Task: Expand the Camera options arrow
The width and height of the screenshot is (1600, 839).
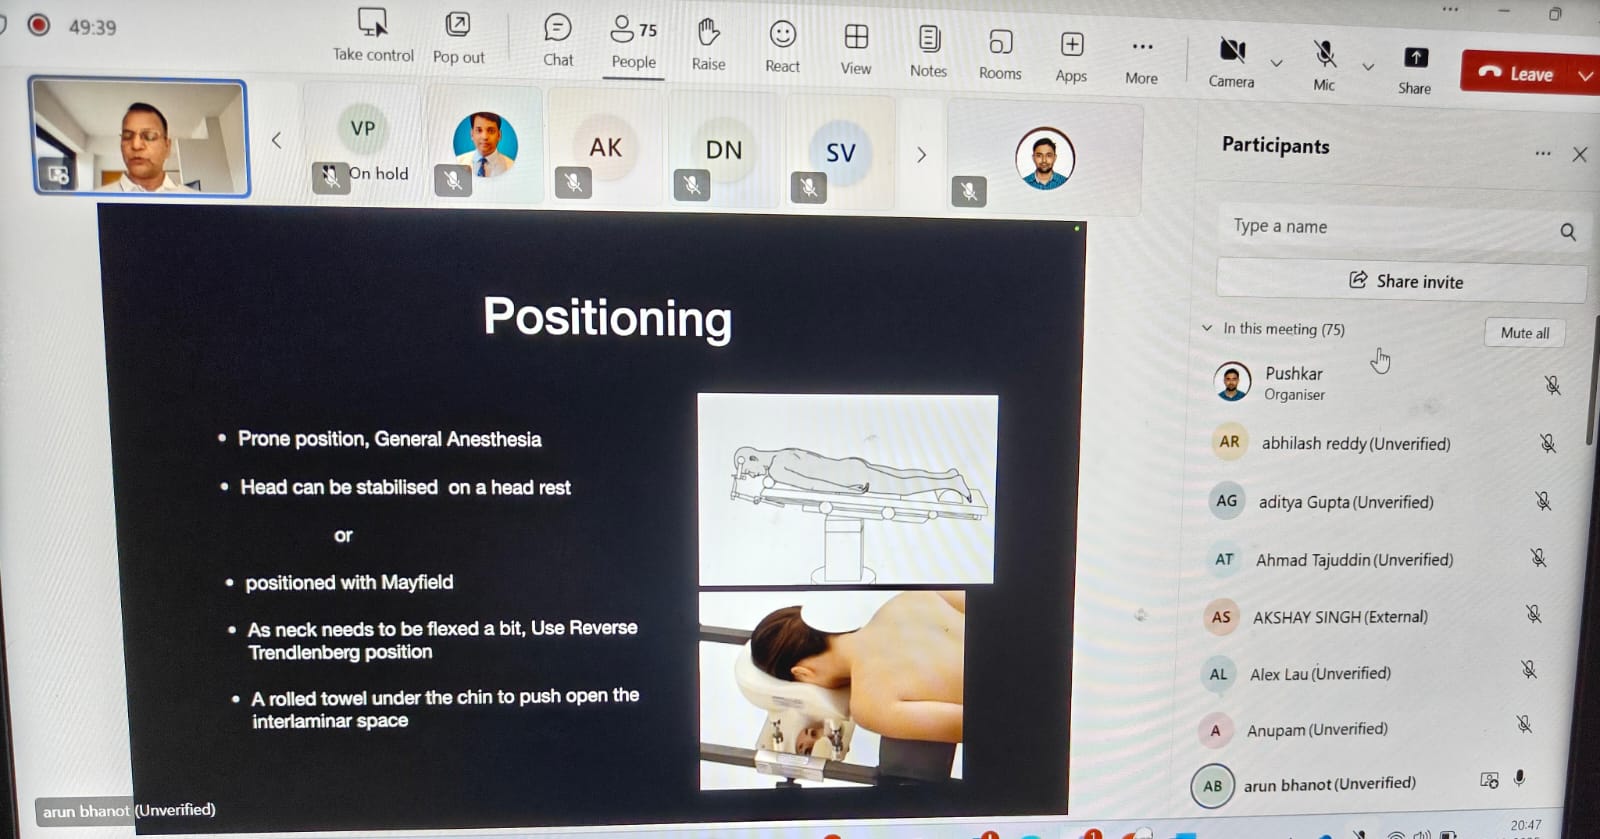Action: pyautogui.click(x=1276, y=63)
